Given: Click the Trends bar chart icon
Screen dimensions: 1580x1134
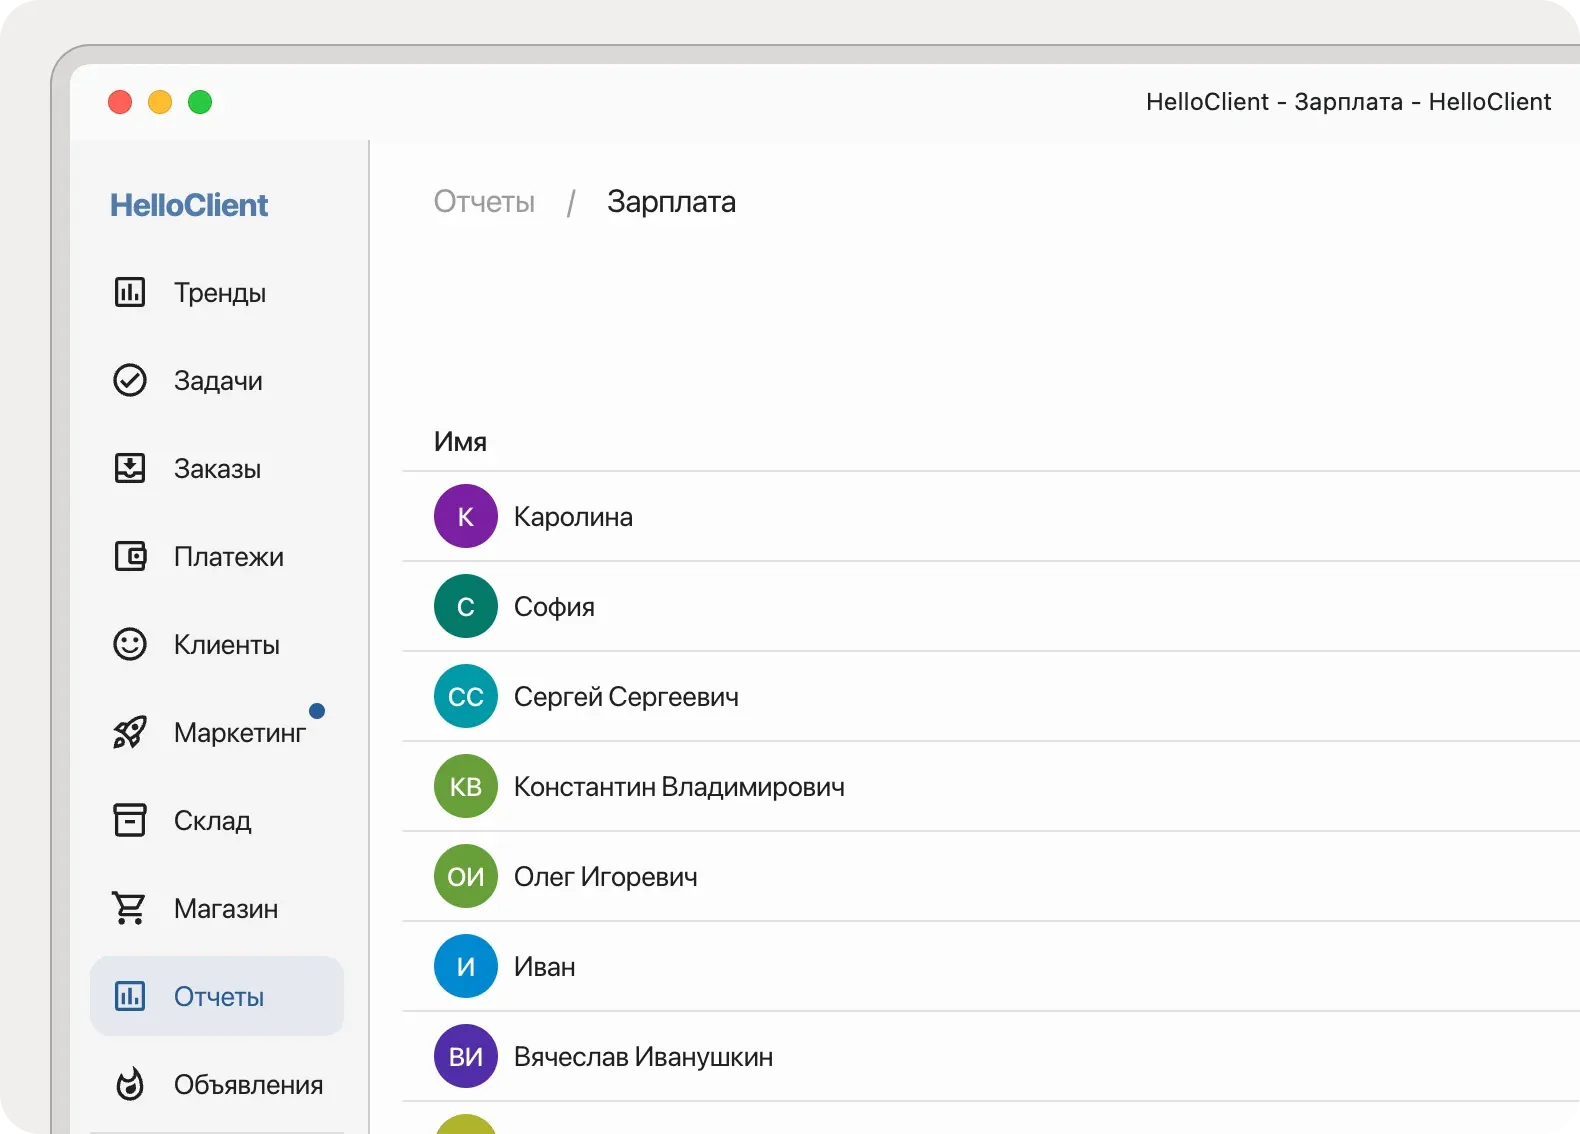Looking at the screenshot, I should [x=130, y=292].
